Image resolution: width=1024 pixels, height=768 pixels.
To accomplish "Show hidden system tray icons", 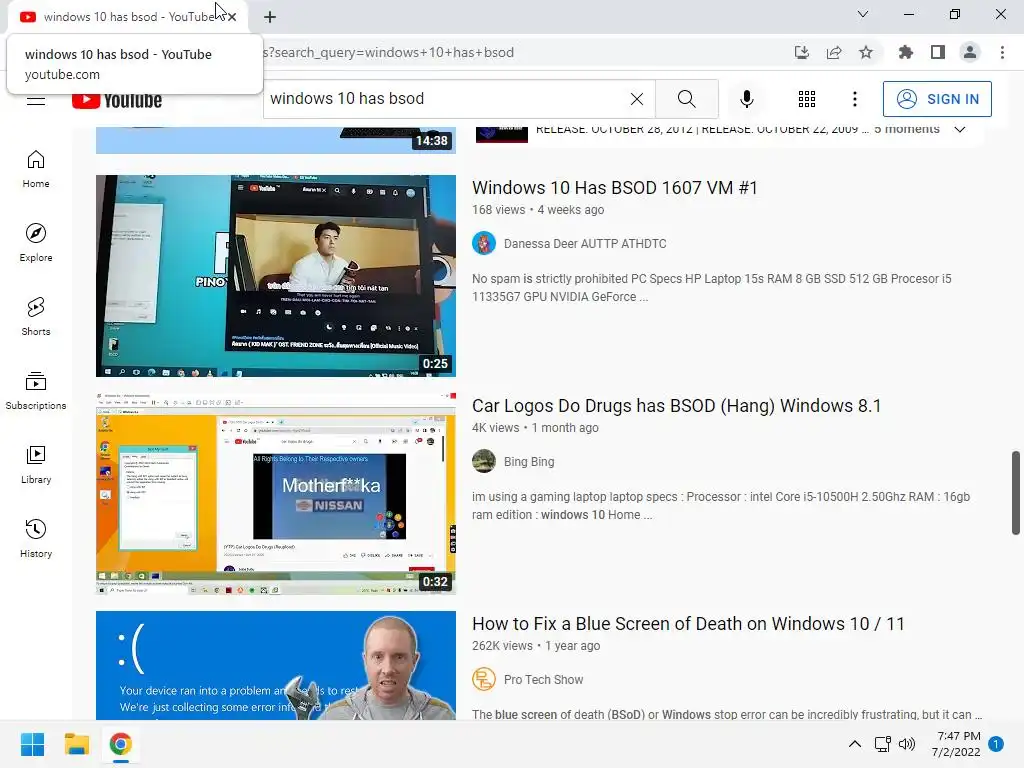I will [854, 744].
